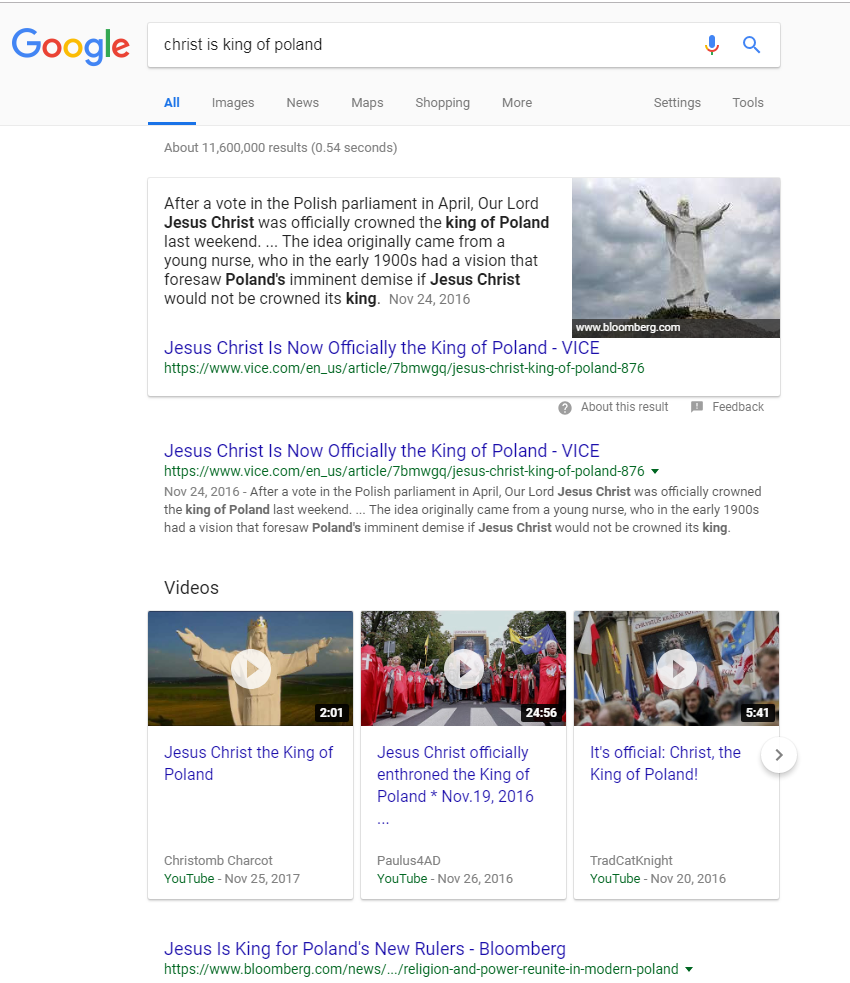Click the search box with query text
This screenshot has width=850, height=983.
coord(426,45)
